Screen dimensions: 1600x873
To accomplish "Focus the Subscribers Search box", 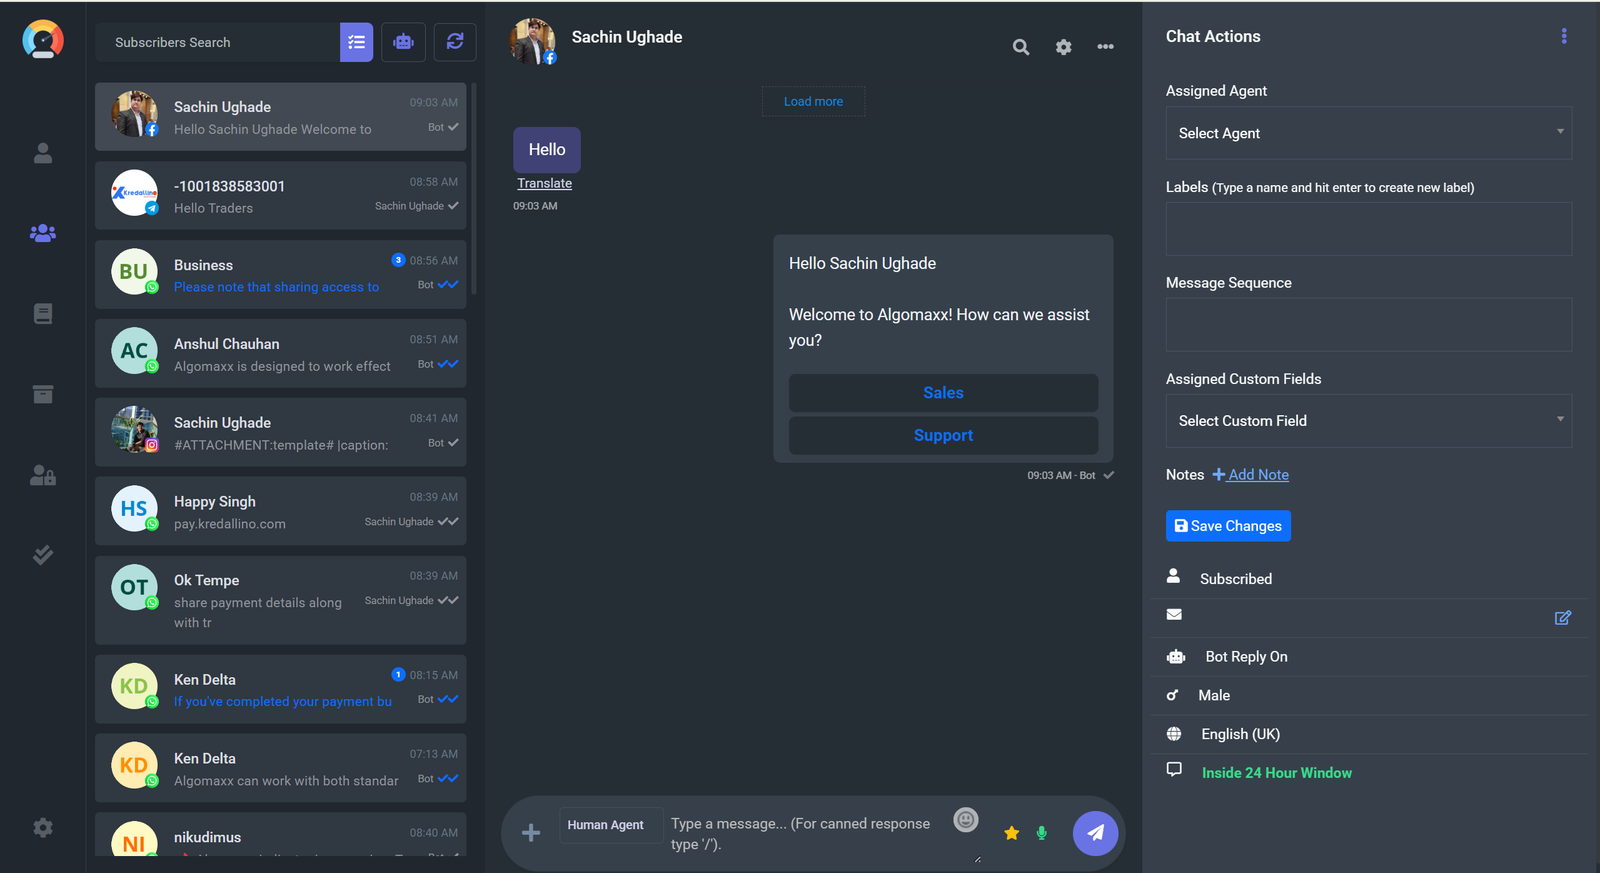I will [x=218, y=42].
